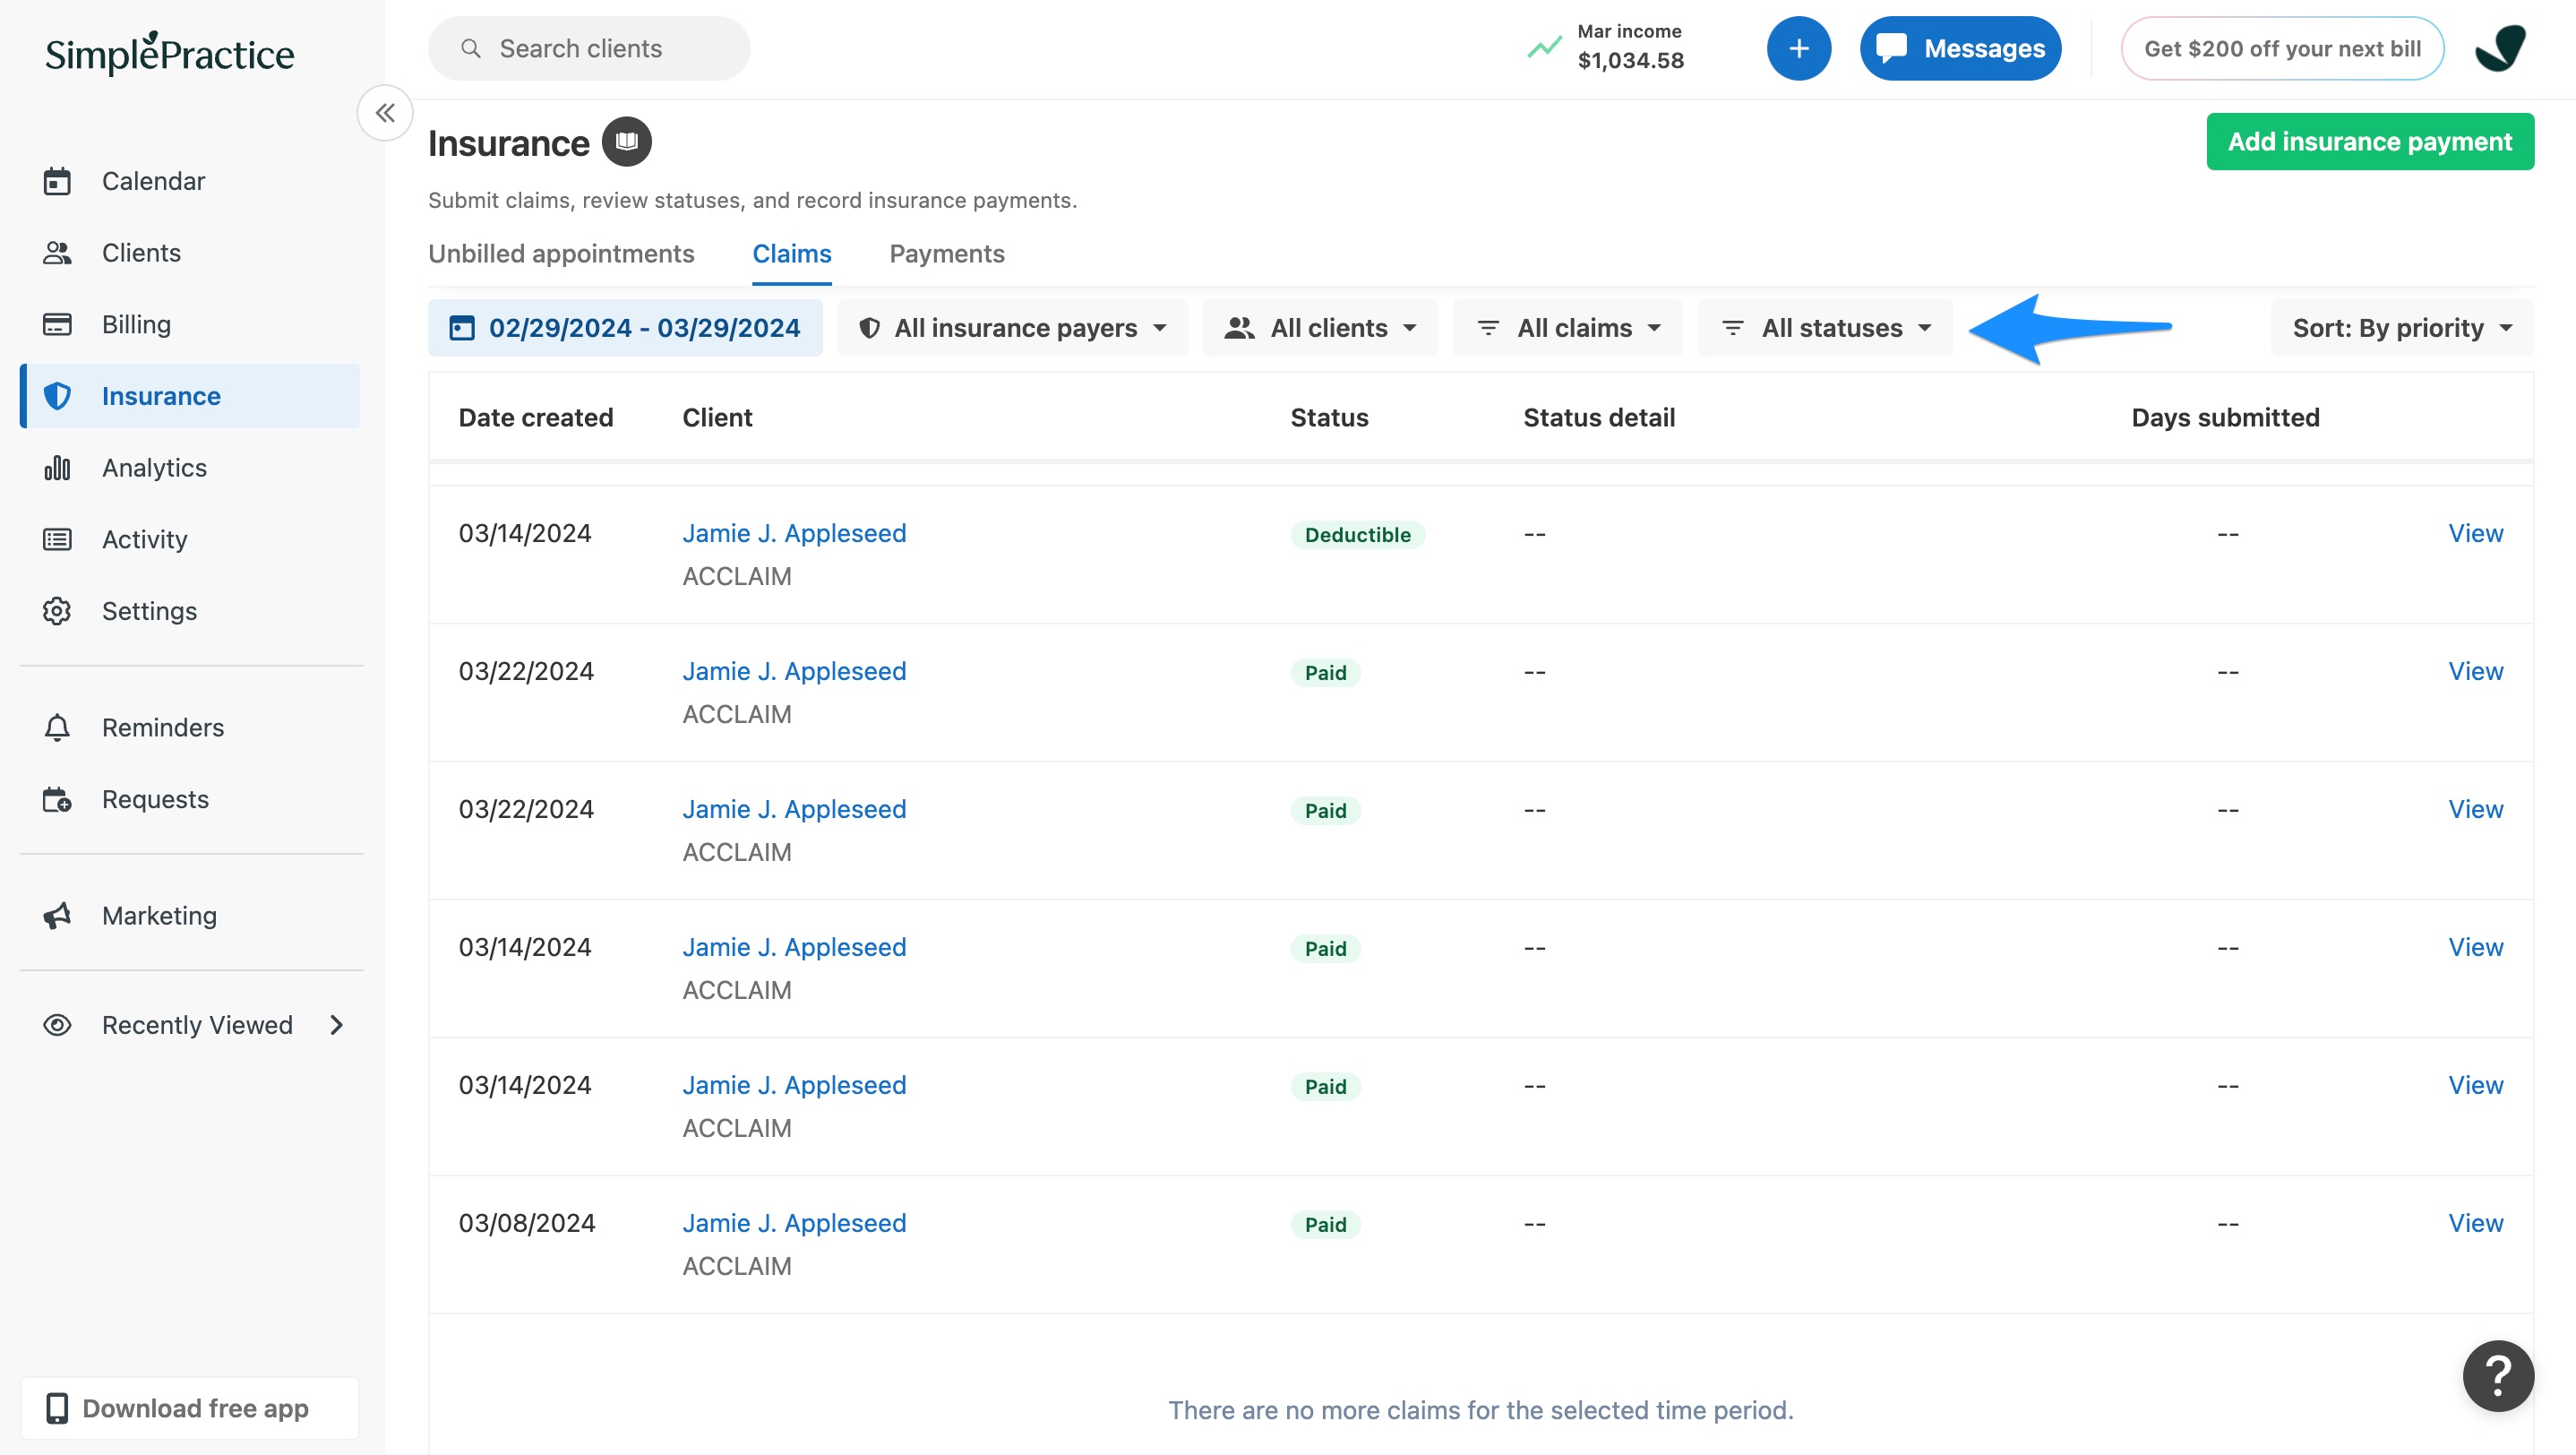Open the help question mark button
Screen dimensions: 2576x1455
click(2498, 1376)
